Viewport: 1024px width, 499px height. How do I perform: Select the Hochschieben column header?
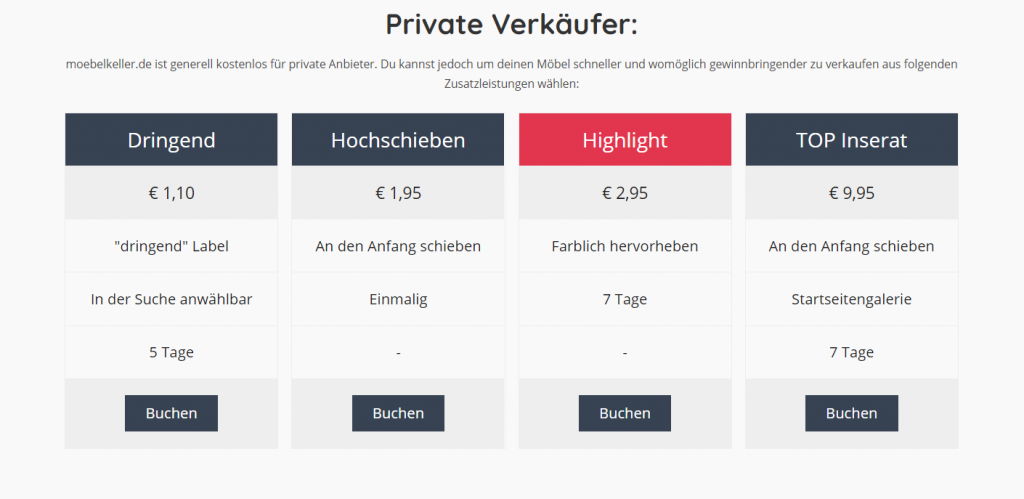[398, 140]
